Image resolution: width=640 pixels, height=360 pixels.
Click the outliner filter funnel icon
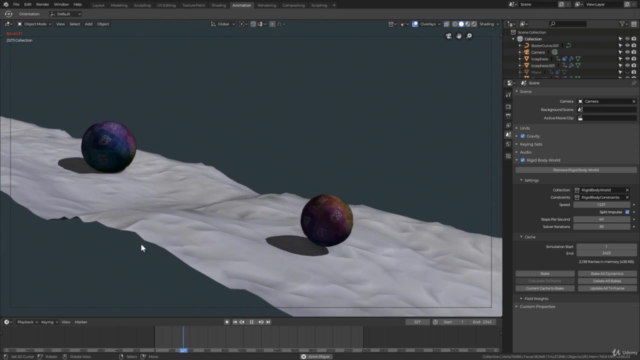click(622, 24)
